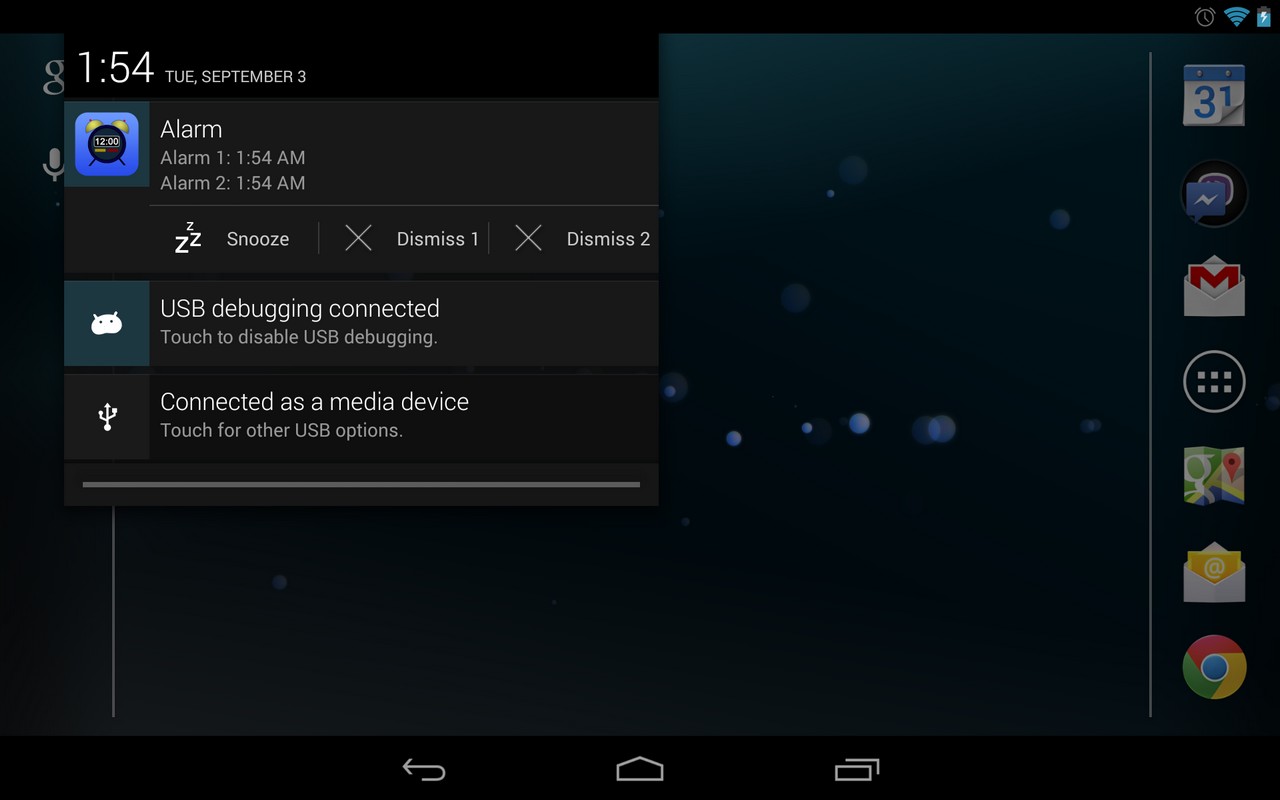Image resolution: width=1280 pixels, height=800 pixels.
Task: Open the Recent apps button
Action: coord(857,769)
